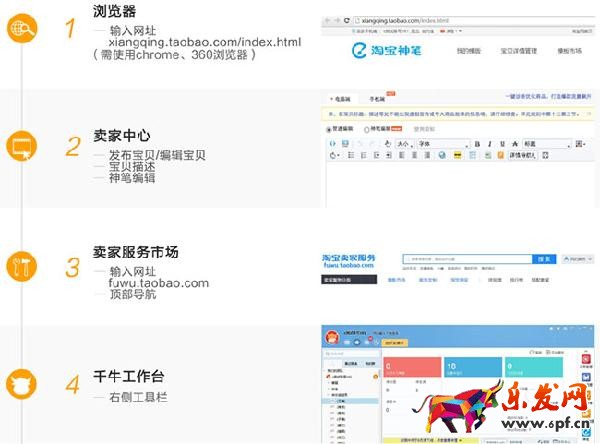Click the source code icon in editor toolbar
Viewport: 600px width, 444px height.
click(333, 144)
